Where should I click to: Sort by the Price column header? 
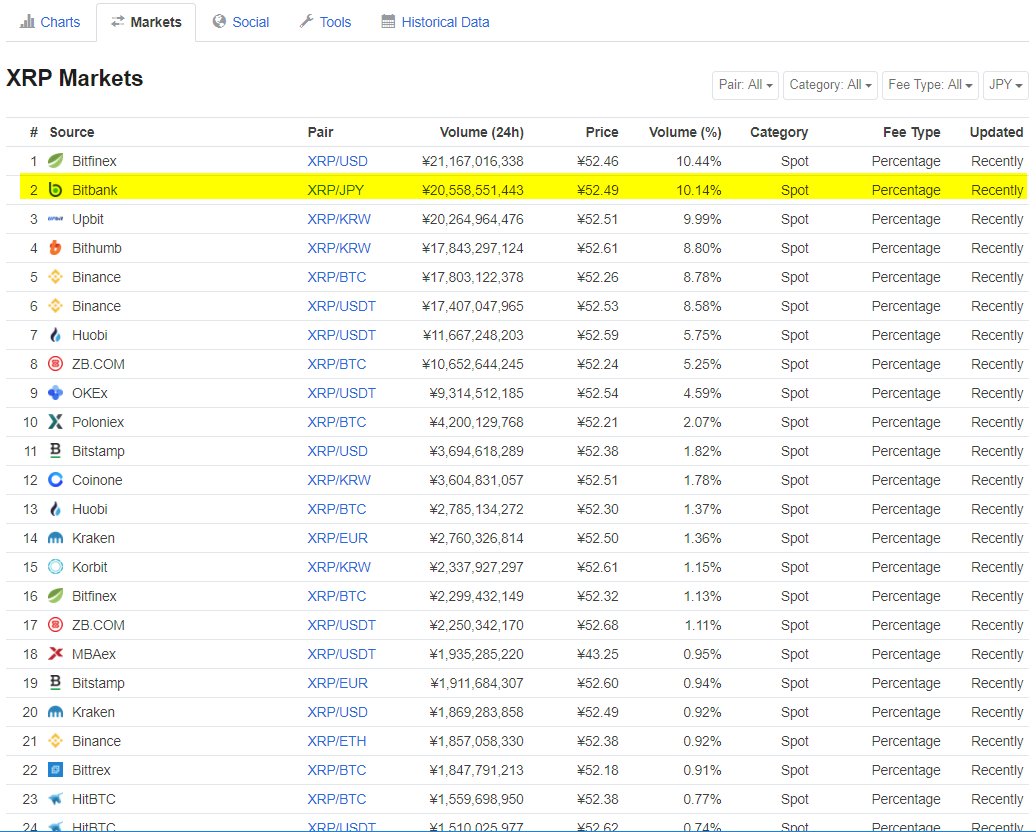602,132
